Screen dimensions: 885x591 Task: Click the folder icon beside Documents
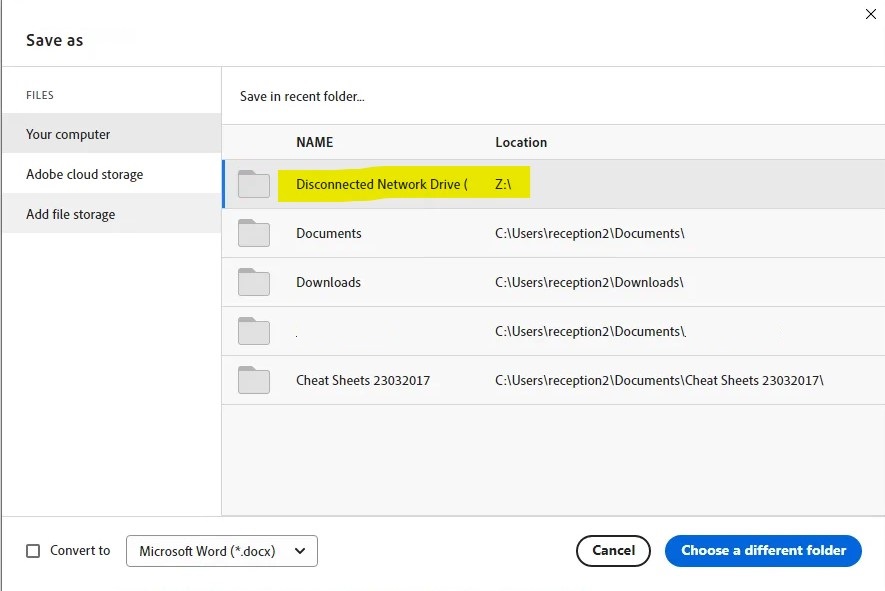tap(253, 233)
